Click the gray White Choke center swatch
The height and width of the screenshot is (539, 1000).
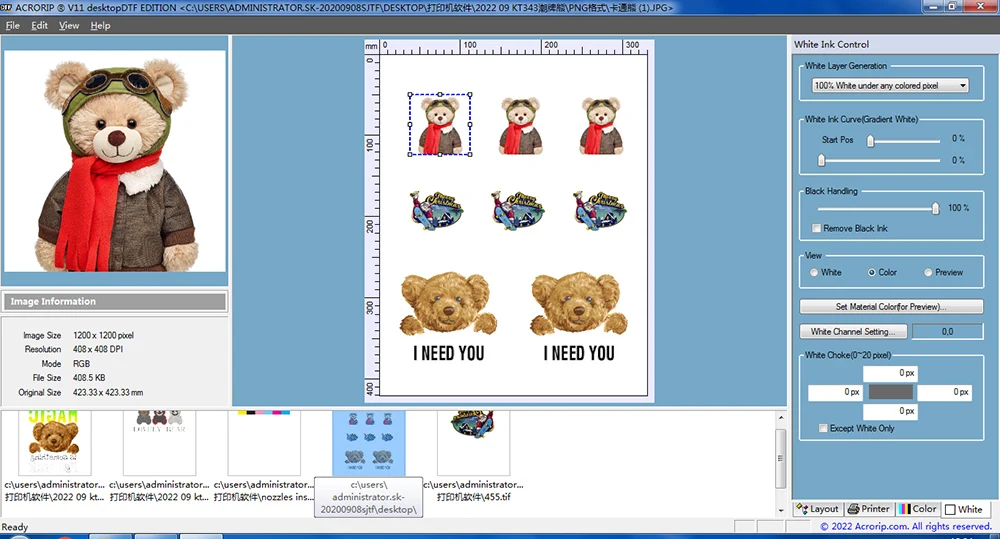tap(890, 392)
